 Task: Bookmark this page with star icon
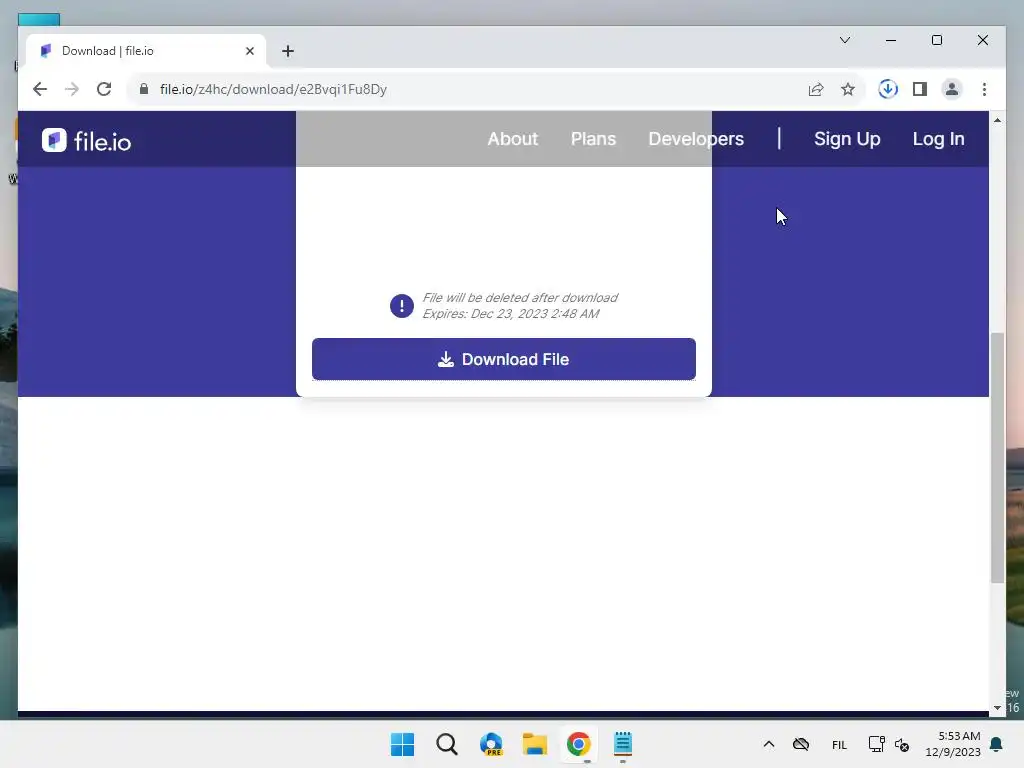click(x=848, y=89)
